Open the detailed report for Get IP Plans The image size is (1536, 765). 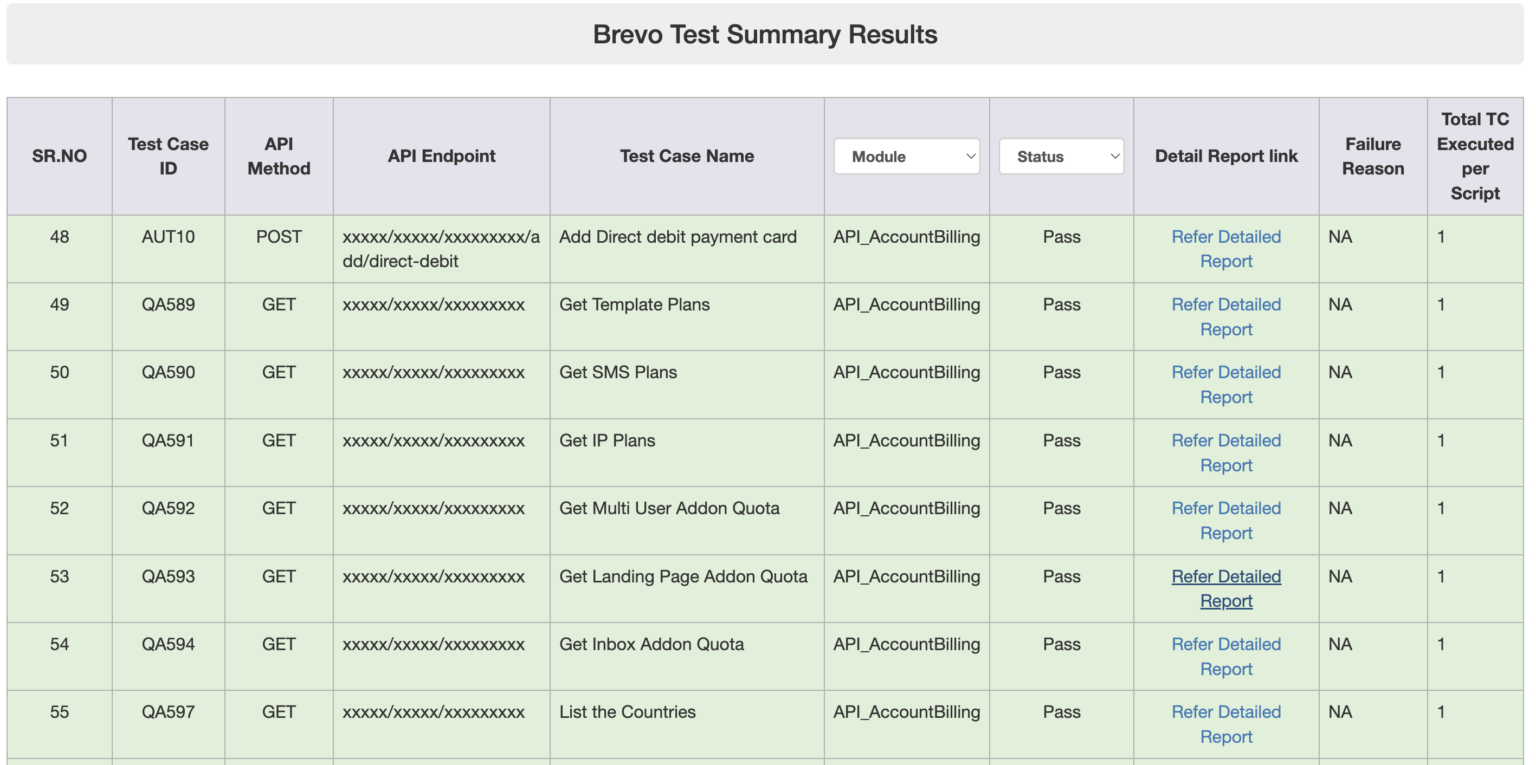pos(1226,452)
